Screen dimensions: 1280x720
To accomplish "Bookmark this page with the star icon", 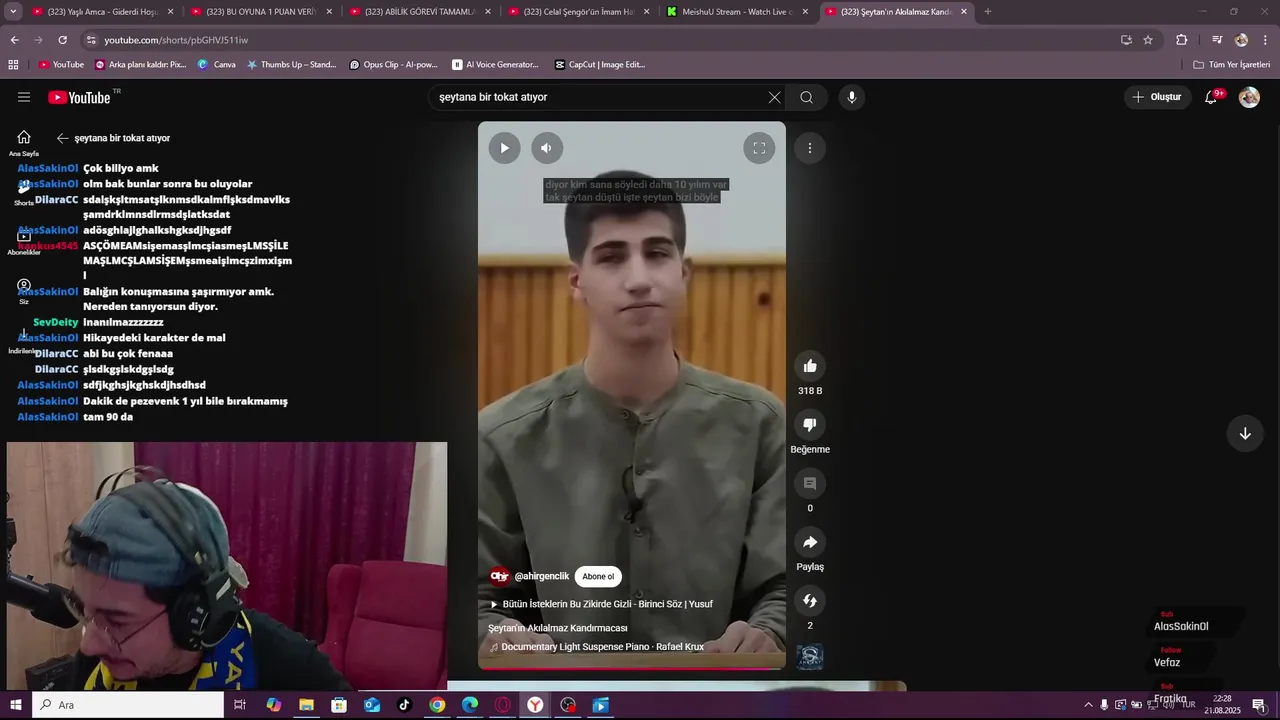I will point(1148,40).
